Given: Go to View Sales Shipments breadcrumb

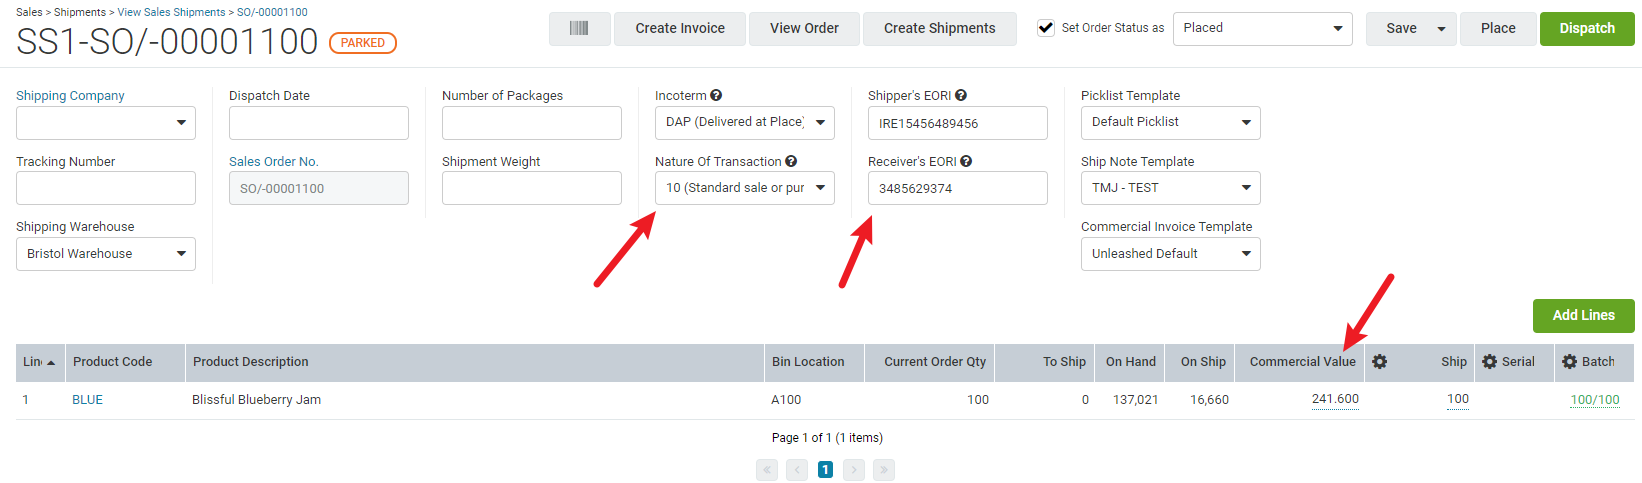Looking at the screenshot, I should coord(171,12).
